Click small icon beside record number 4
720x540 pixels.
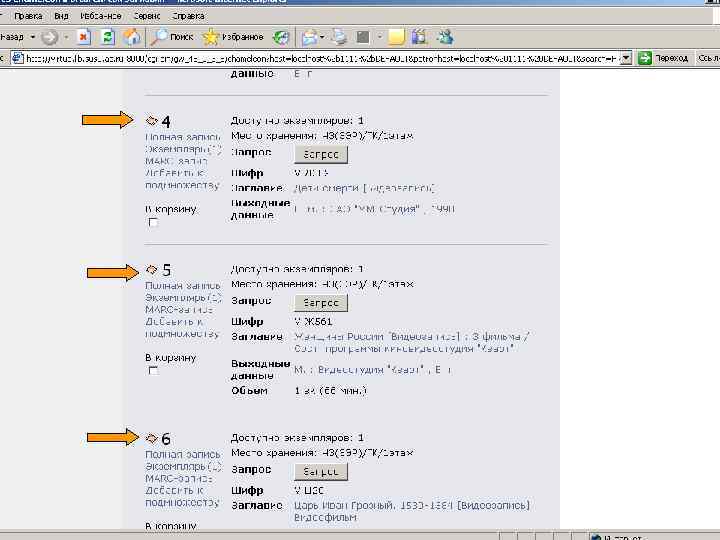tap(151, 121)
